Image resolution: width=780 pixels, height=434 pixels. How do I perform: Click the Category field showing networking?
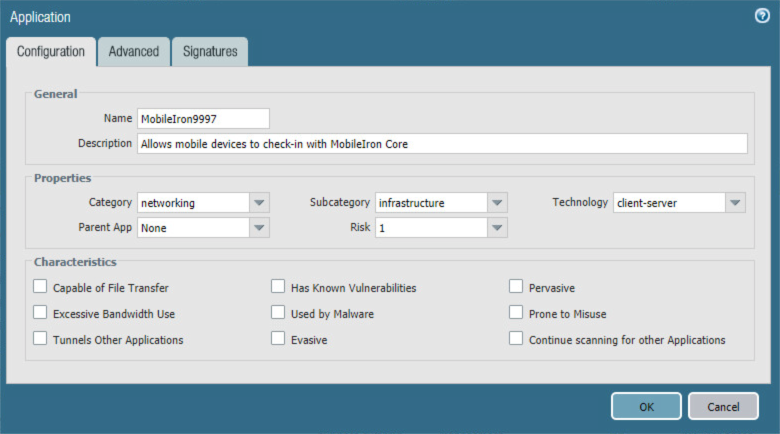(193, 203)
